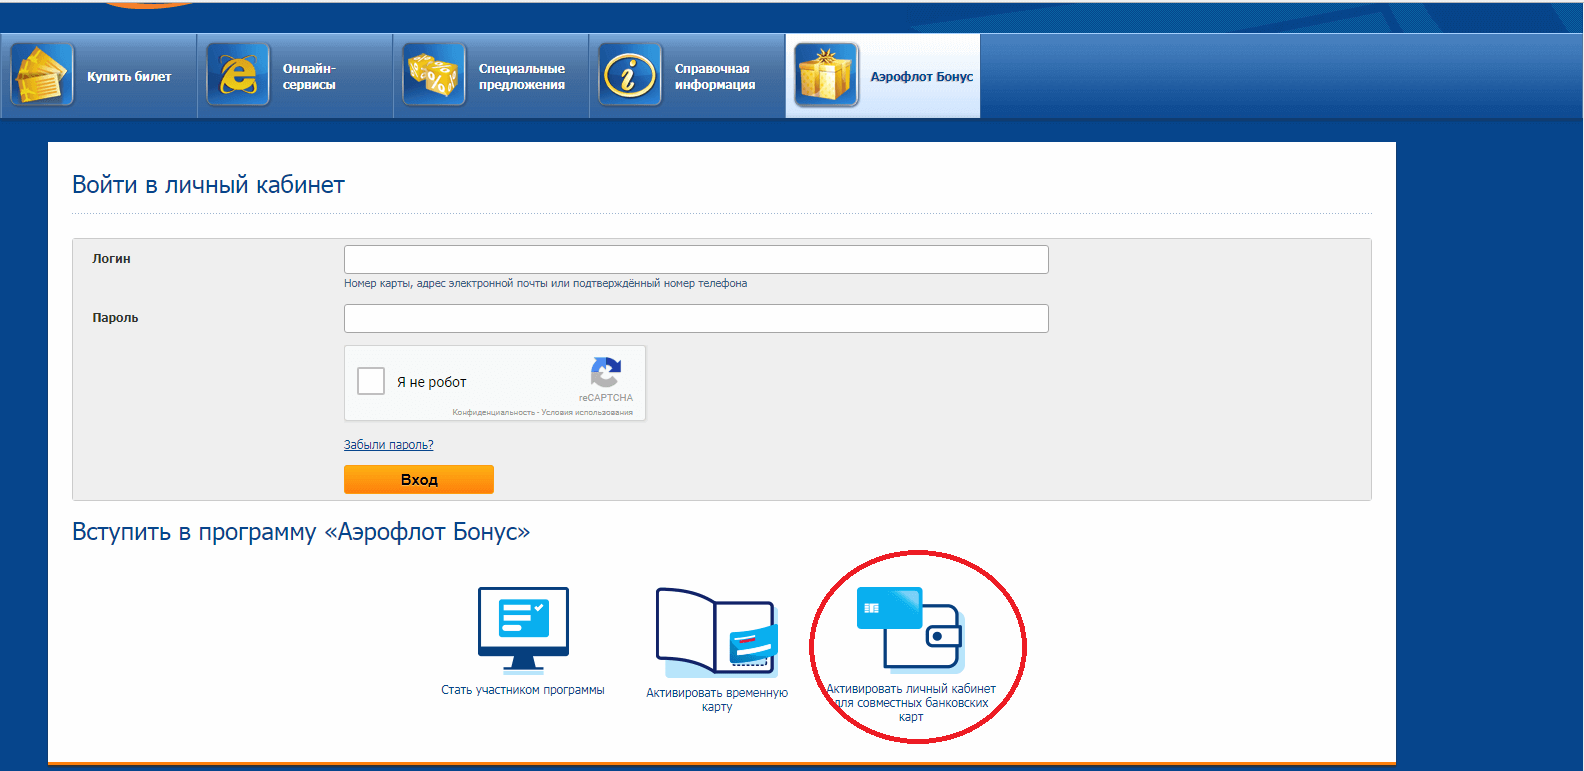Open the 'Онлайн-сервисы' menu item
The height and width of the screenshot is (771, 1584).
point(309,77)
